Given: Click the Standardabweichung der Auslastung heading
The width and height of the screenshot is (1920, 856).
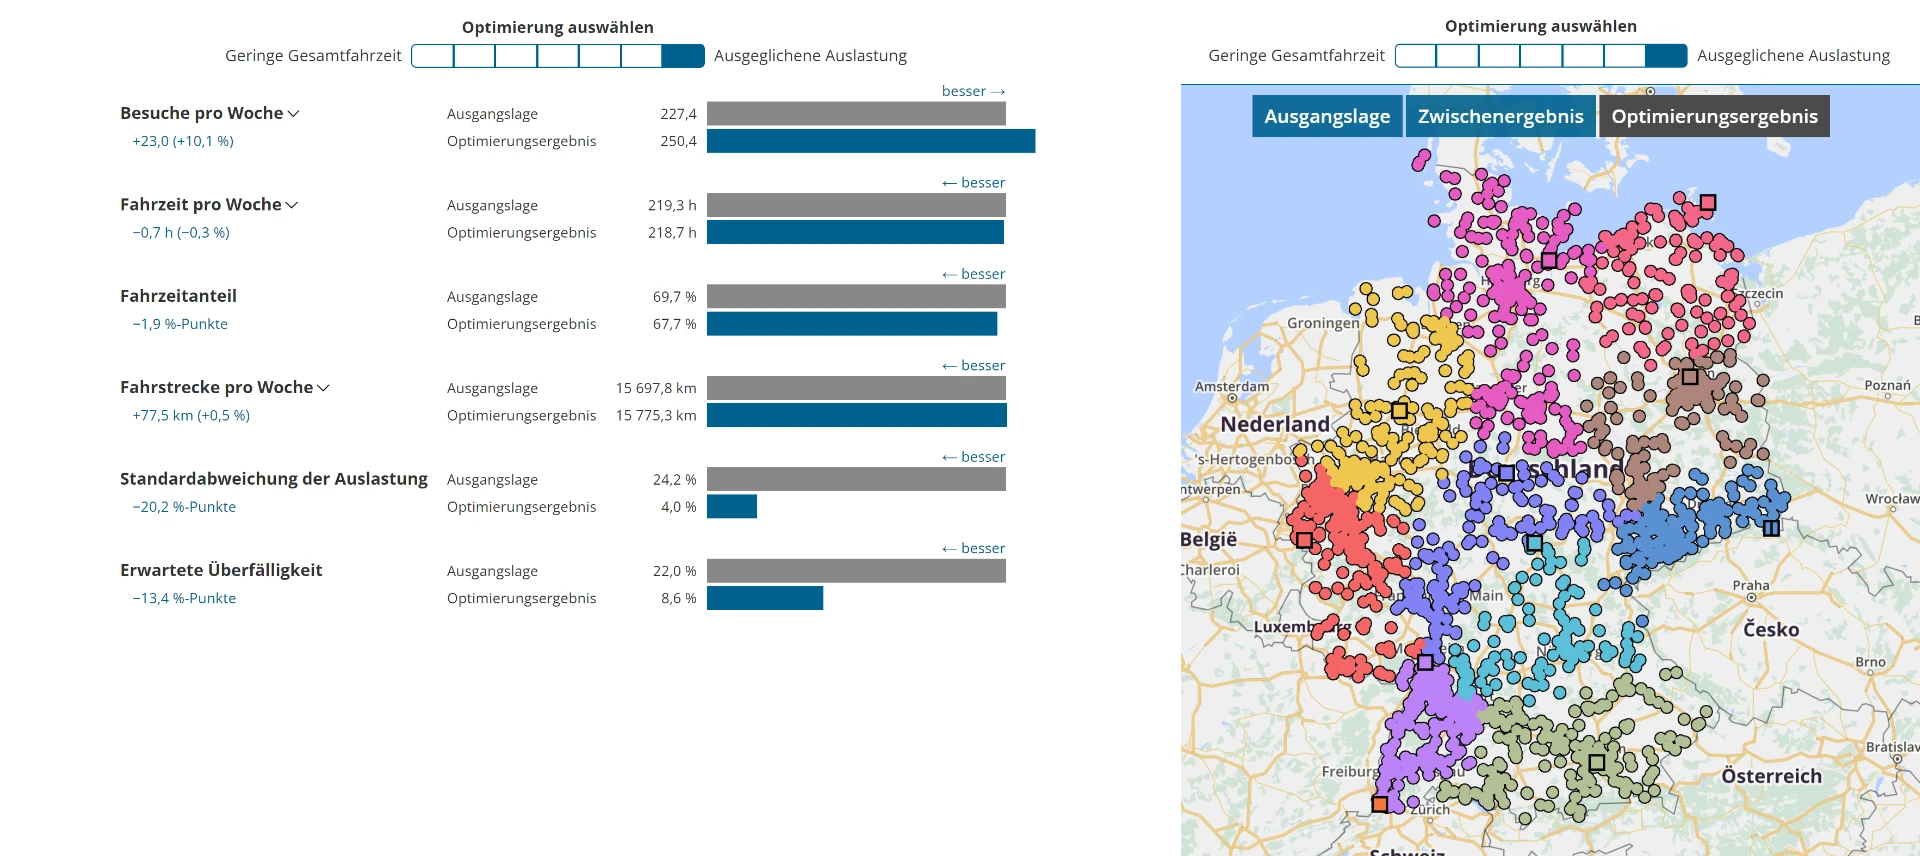Looking at the screenshot, I should pyautogui.click(x=274, y=479).
